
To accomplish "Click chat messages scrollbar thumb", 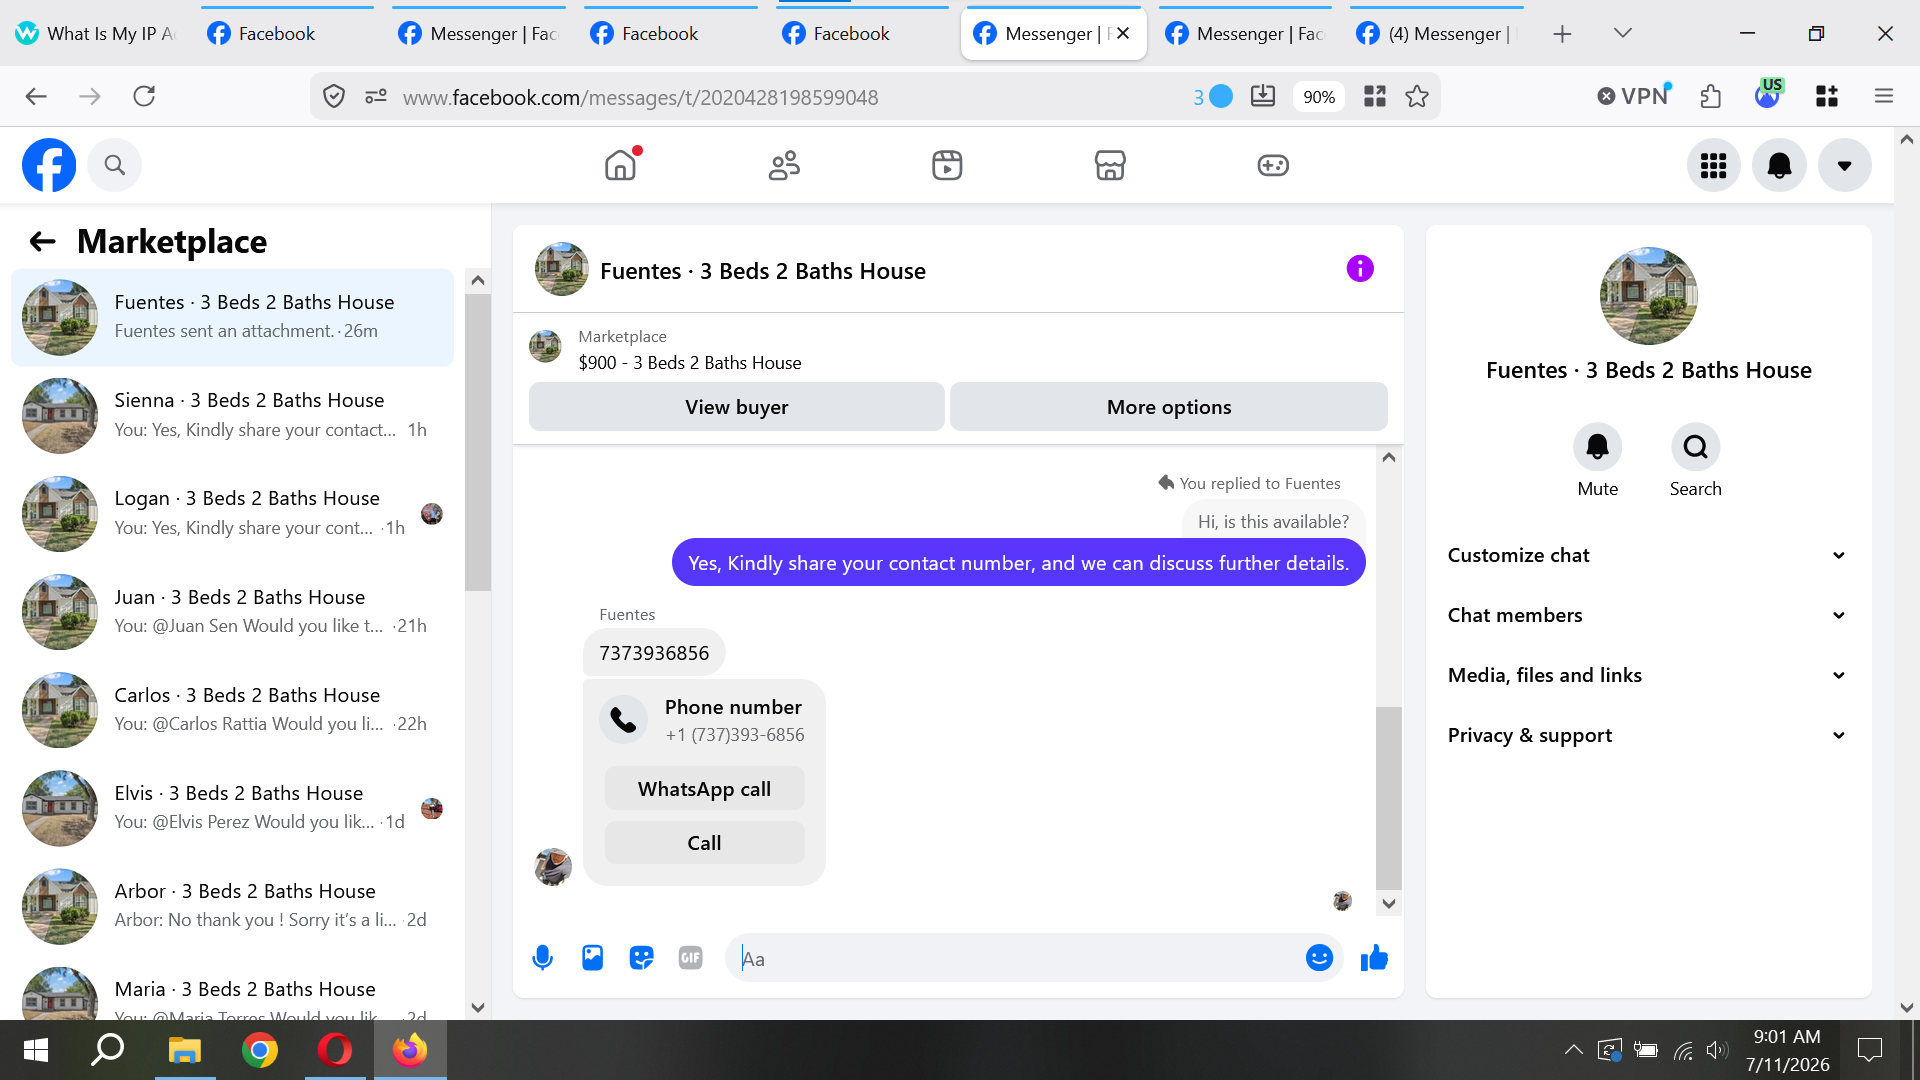I will (x=1389, y=798).
